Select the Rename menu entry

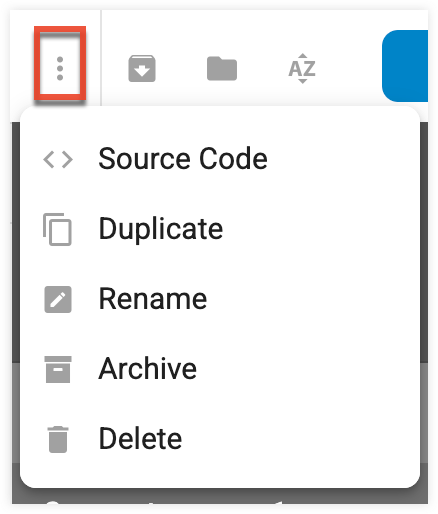point(220,299)
